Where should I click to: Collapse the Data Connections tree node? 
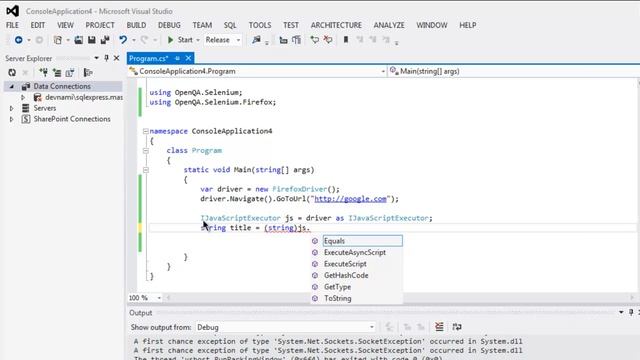pos(11,87)
